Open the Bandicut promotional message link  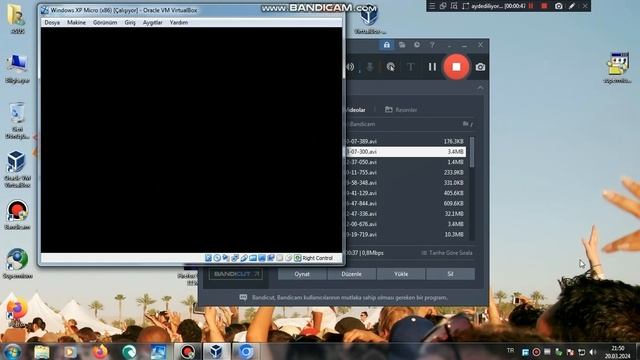tap(349, 298)
